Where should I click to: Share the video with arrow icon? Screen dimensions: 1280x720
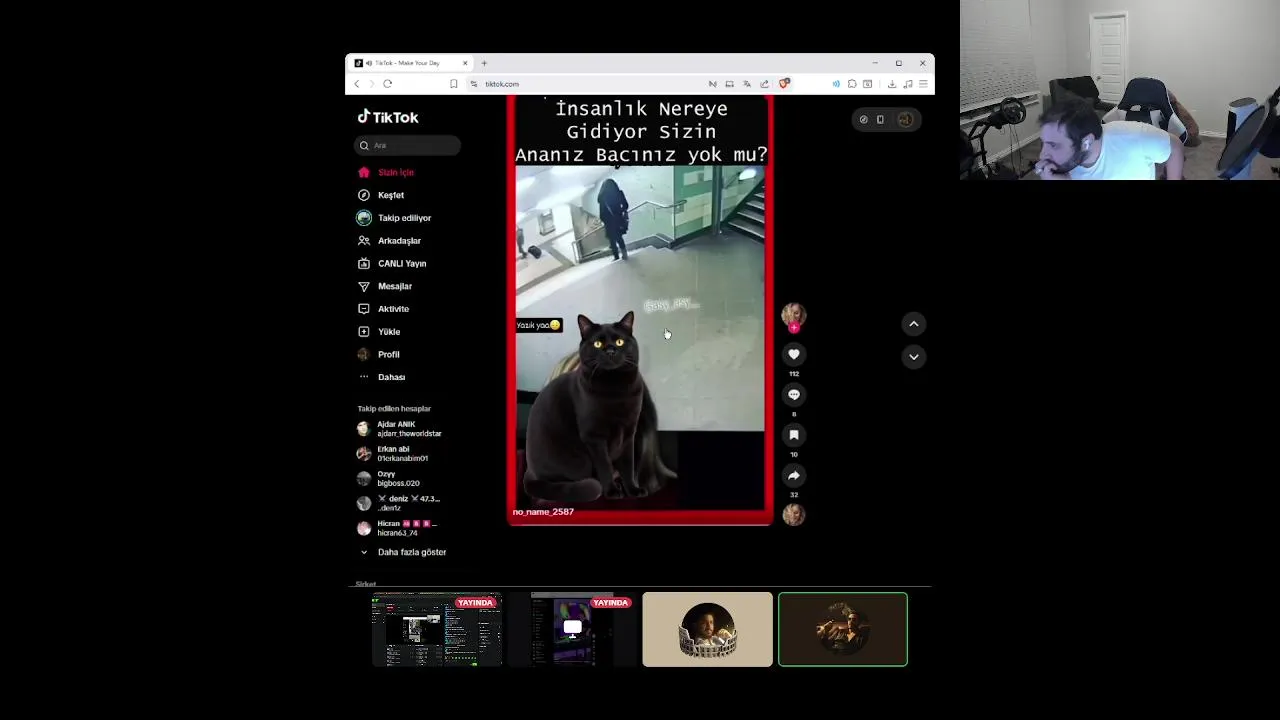pyautogui.click(x=794, y=475)
